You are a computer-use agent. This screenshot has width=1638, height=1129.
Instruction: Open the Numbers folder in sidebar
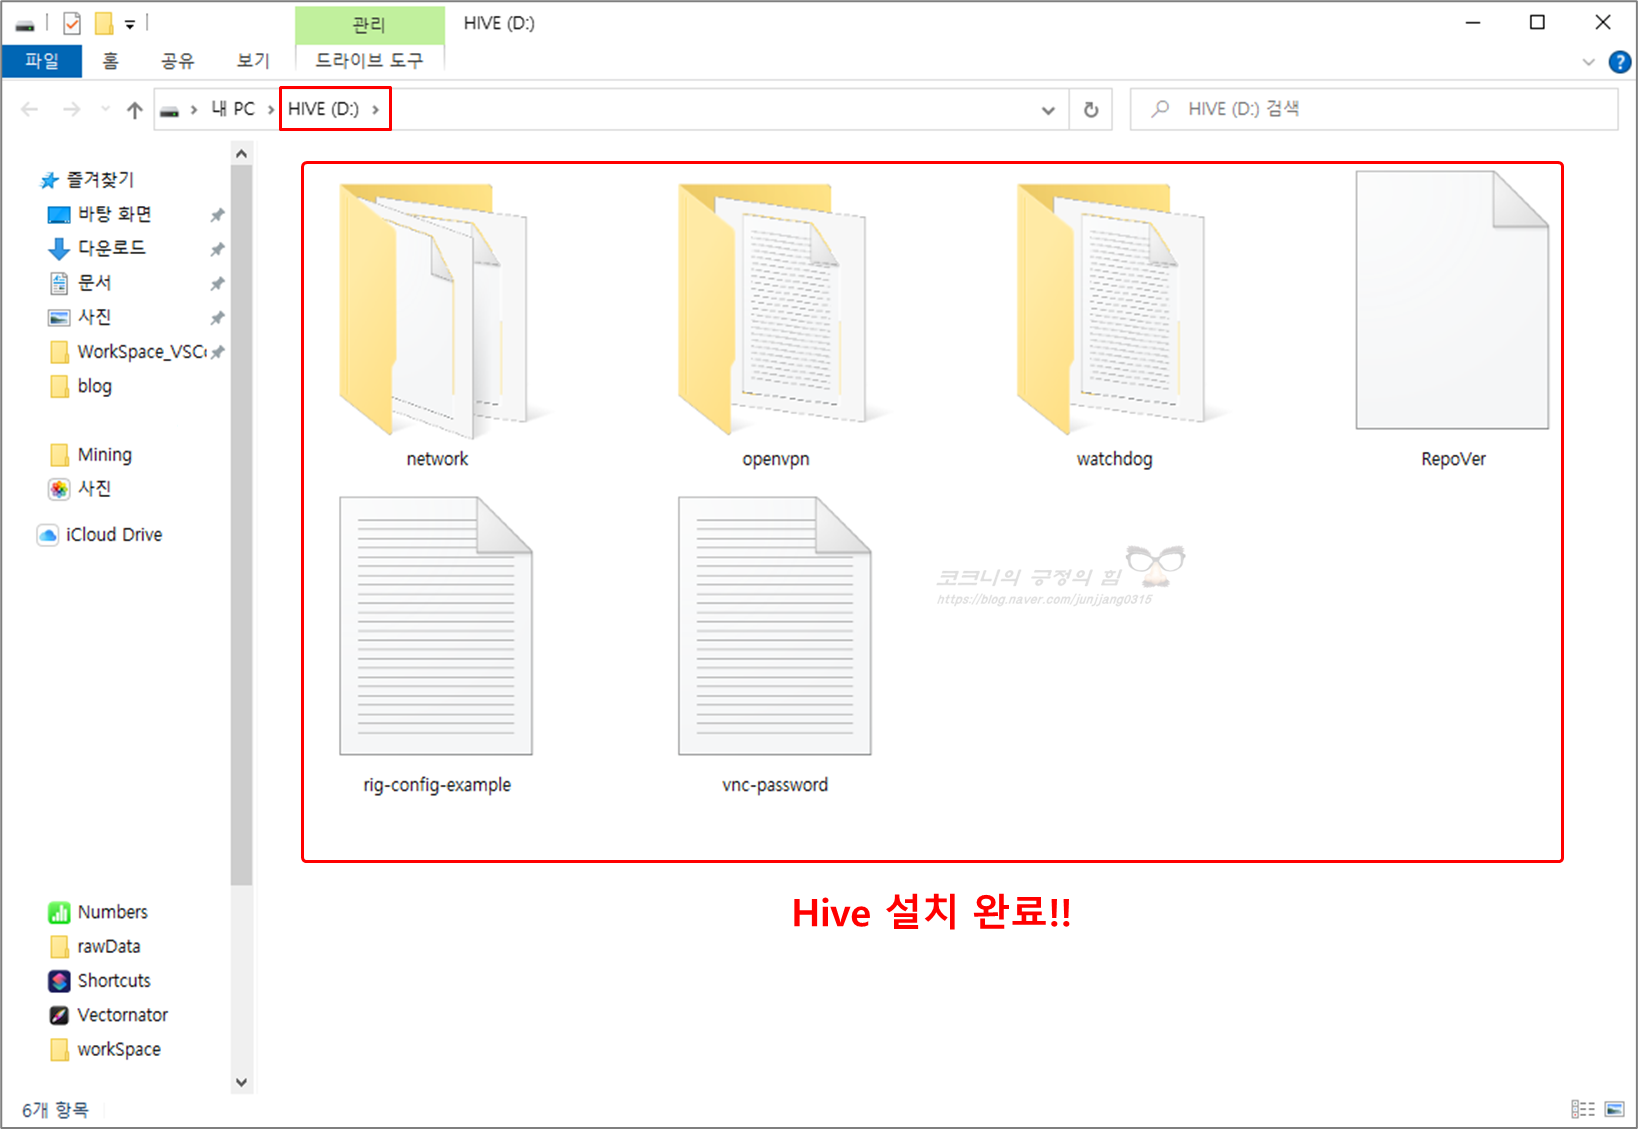point(98,912)
